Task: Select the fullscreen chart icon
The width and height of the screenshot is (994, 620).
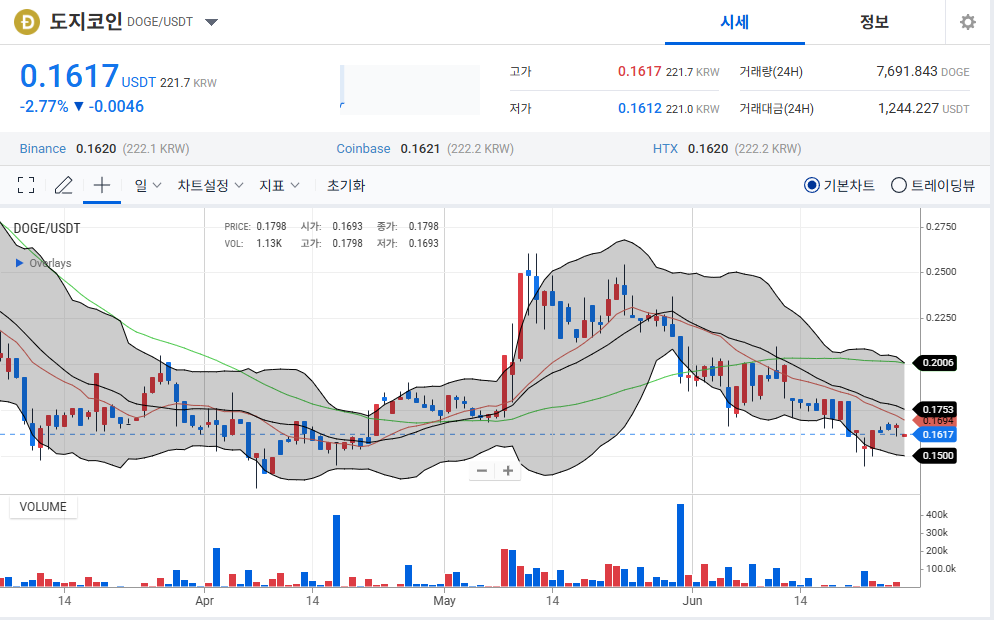Action: (x=25, y=185)
